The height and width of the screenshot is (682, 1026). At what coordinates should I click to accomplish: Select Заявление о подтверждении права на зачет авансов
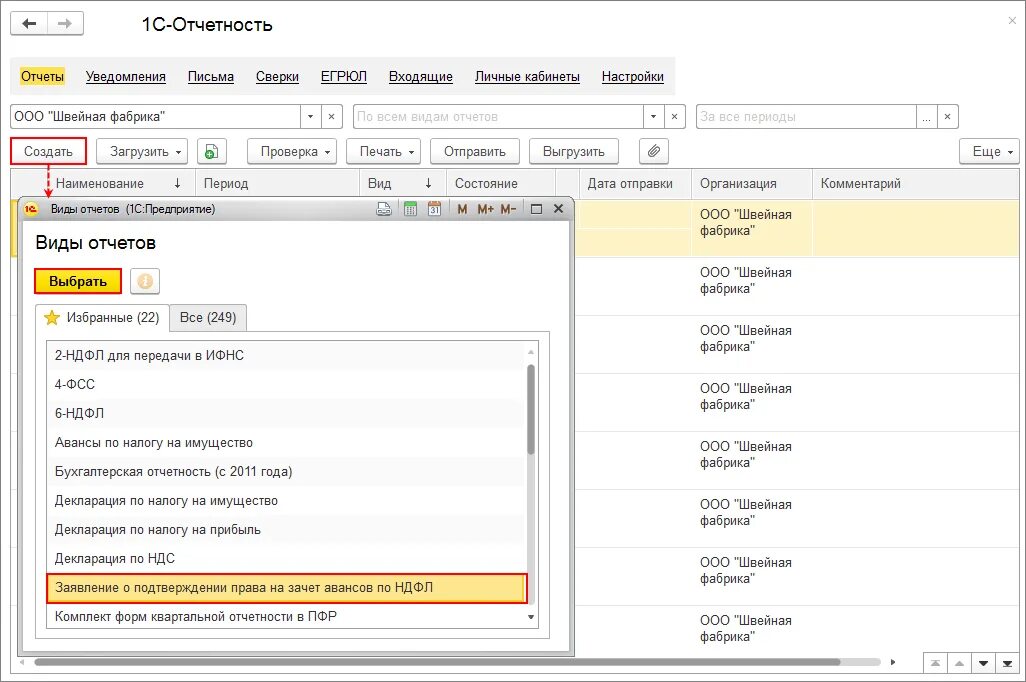[287, 588]
